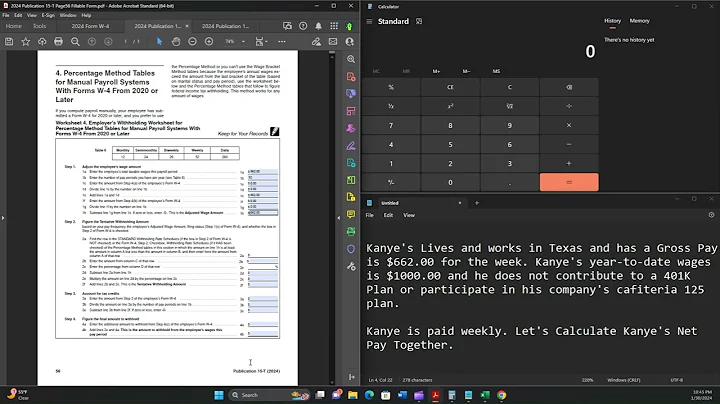Click the Calculator MS memory store button

point(496,71)
